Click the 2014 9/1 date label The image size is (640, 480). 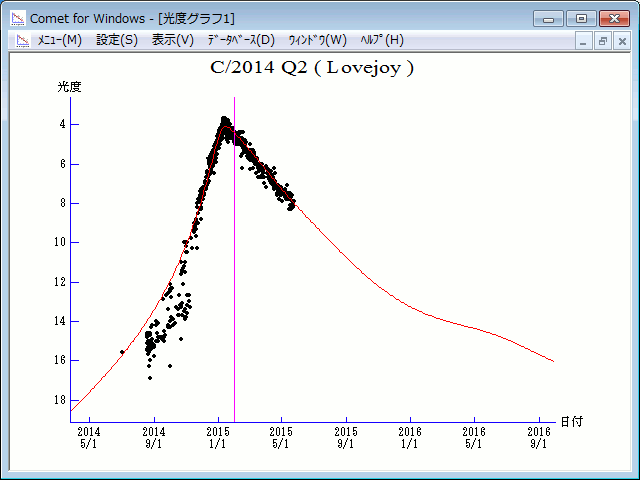coord(154,438)
